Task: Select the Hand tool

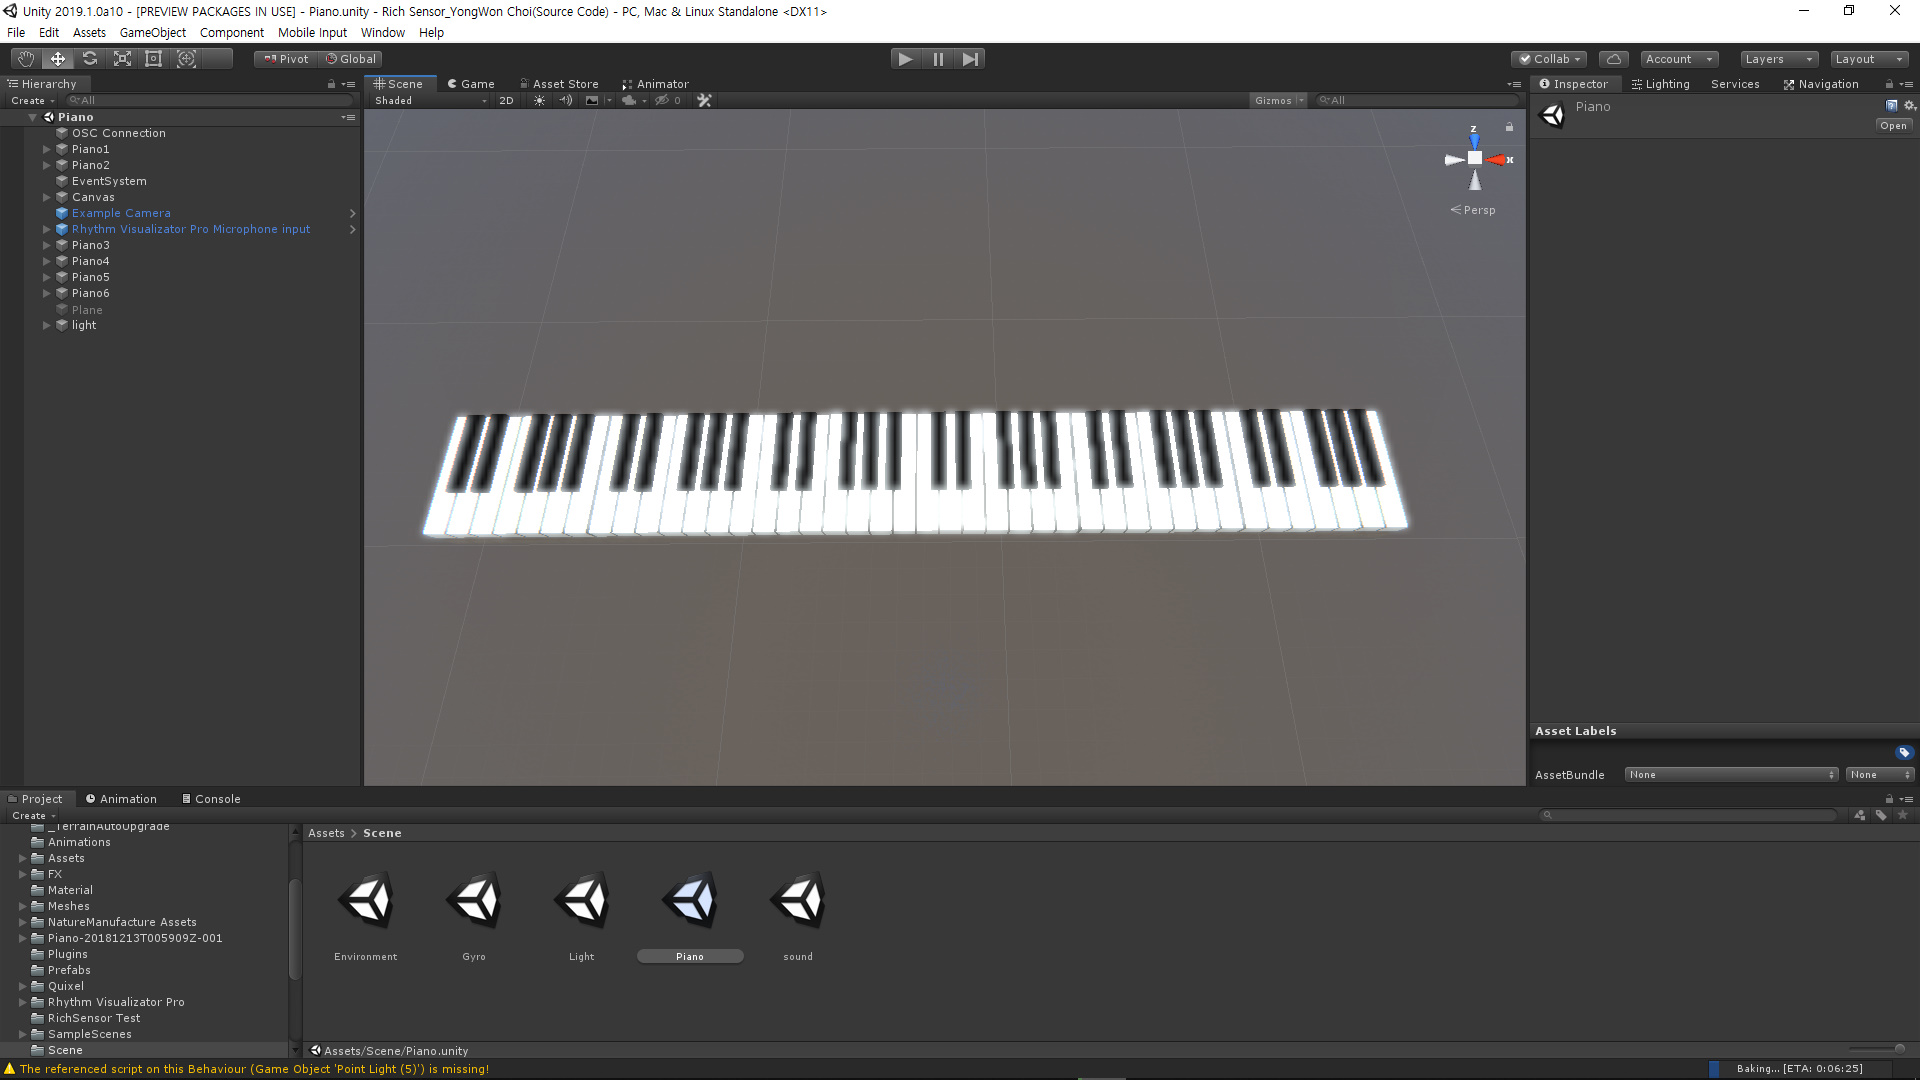Action: [x=26, y=59]
